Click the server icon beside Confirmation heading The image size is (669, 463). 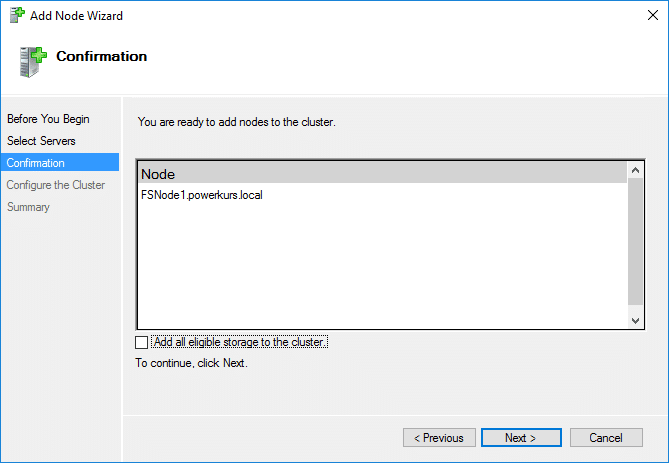(32, 62)
